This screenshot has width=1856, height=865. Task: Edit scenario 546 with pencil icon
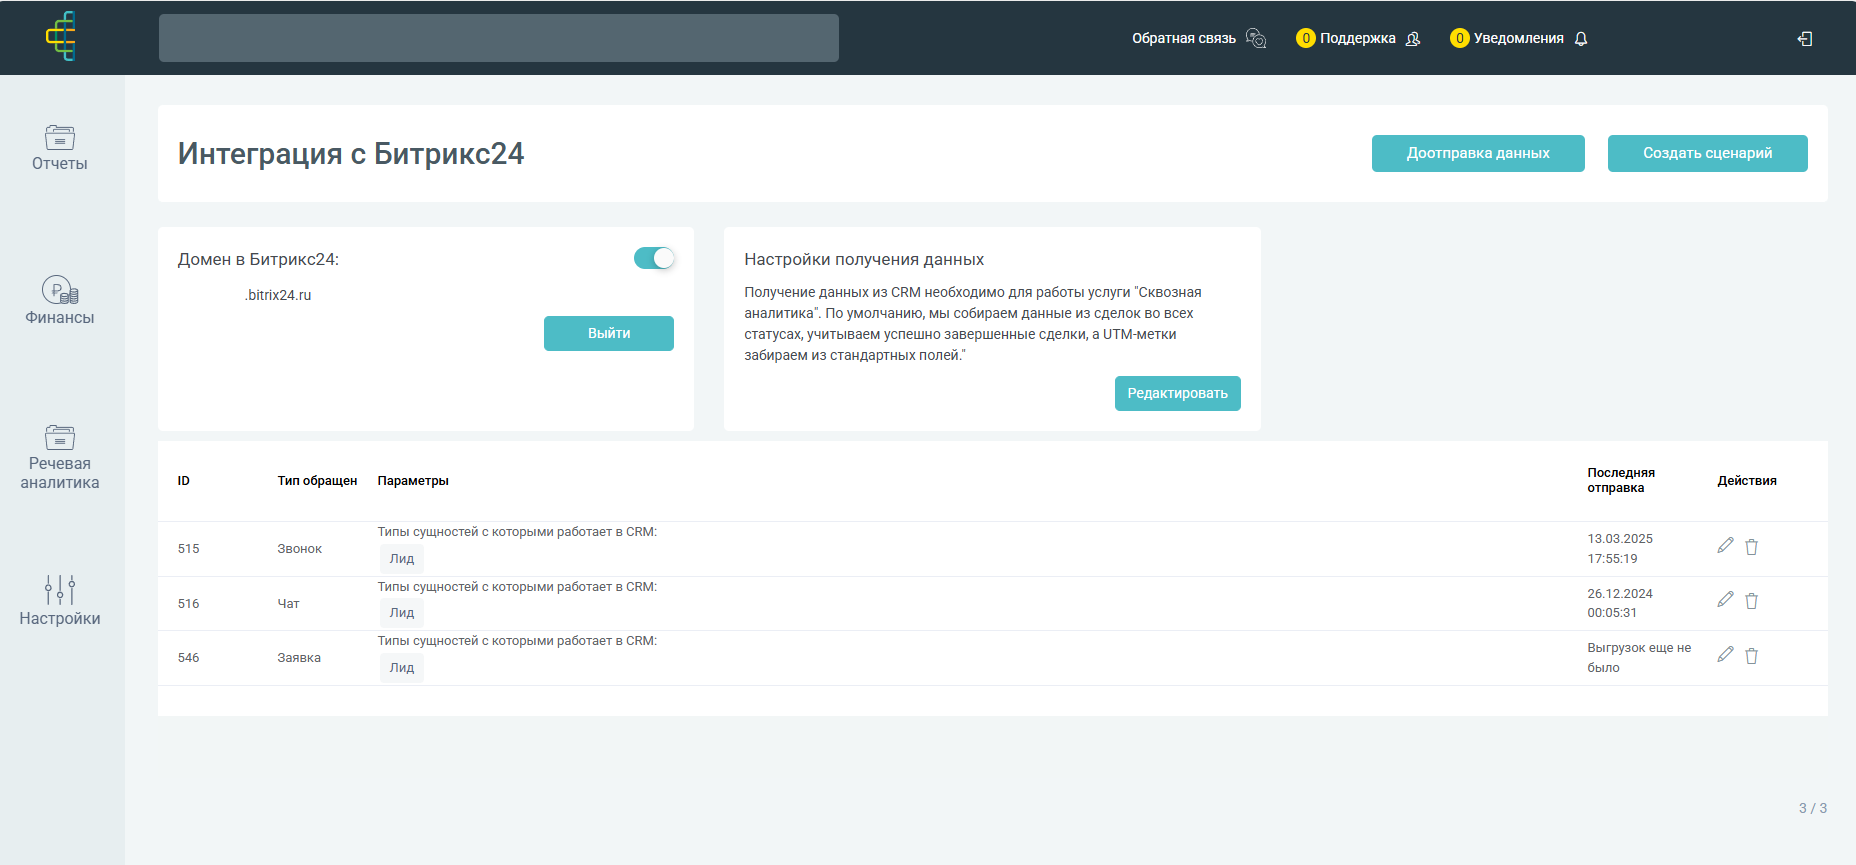1725,654
